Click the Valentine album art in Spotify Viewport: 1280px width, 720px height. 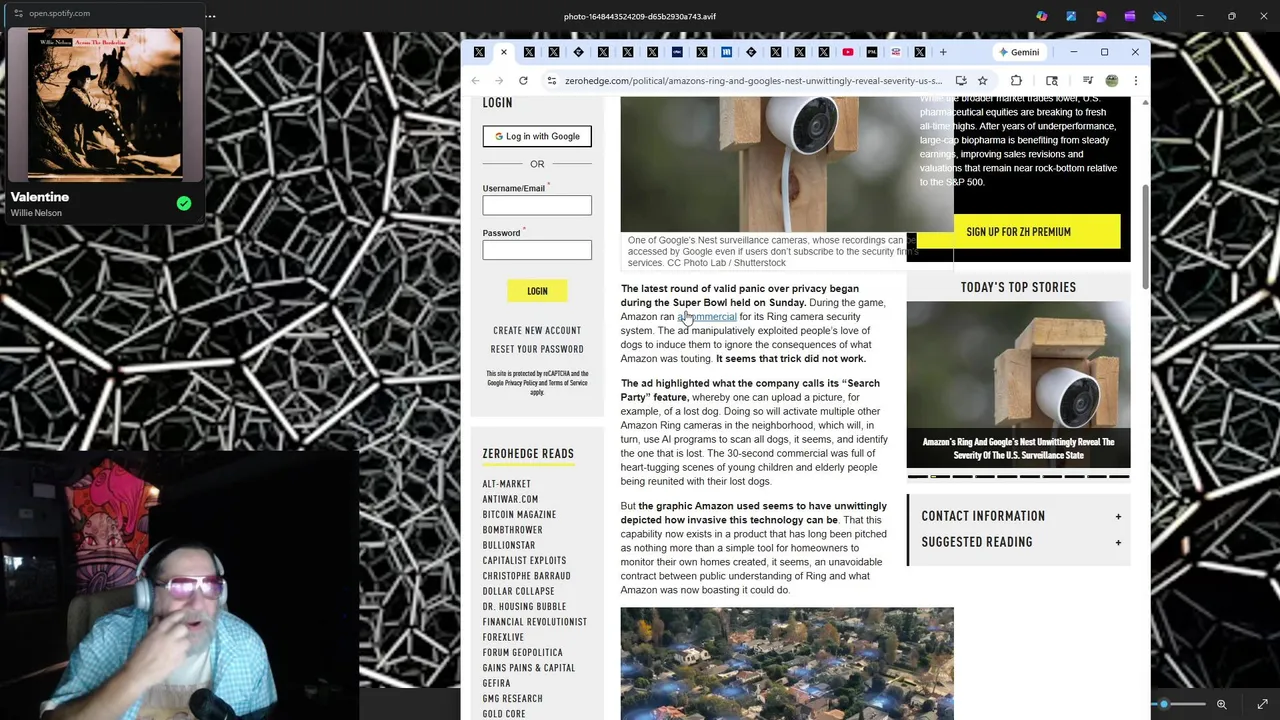point(105,103)
